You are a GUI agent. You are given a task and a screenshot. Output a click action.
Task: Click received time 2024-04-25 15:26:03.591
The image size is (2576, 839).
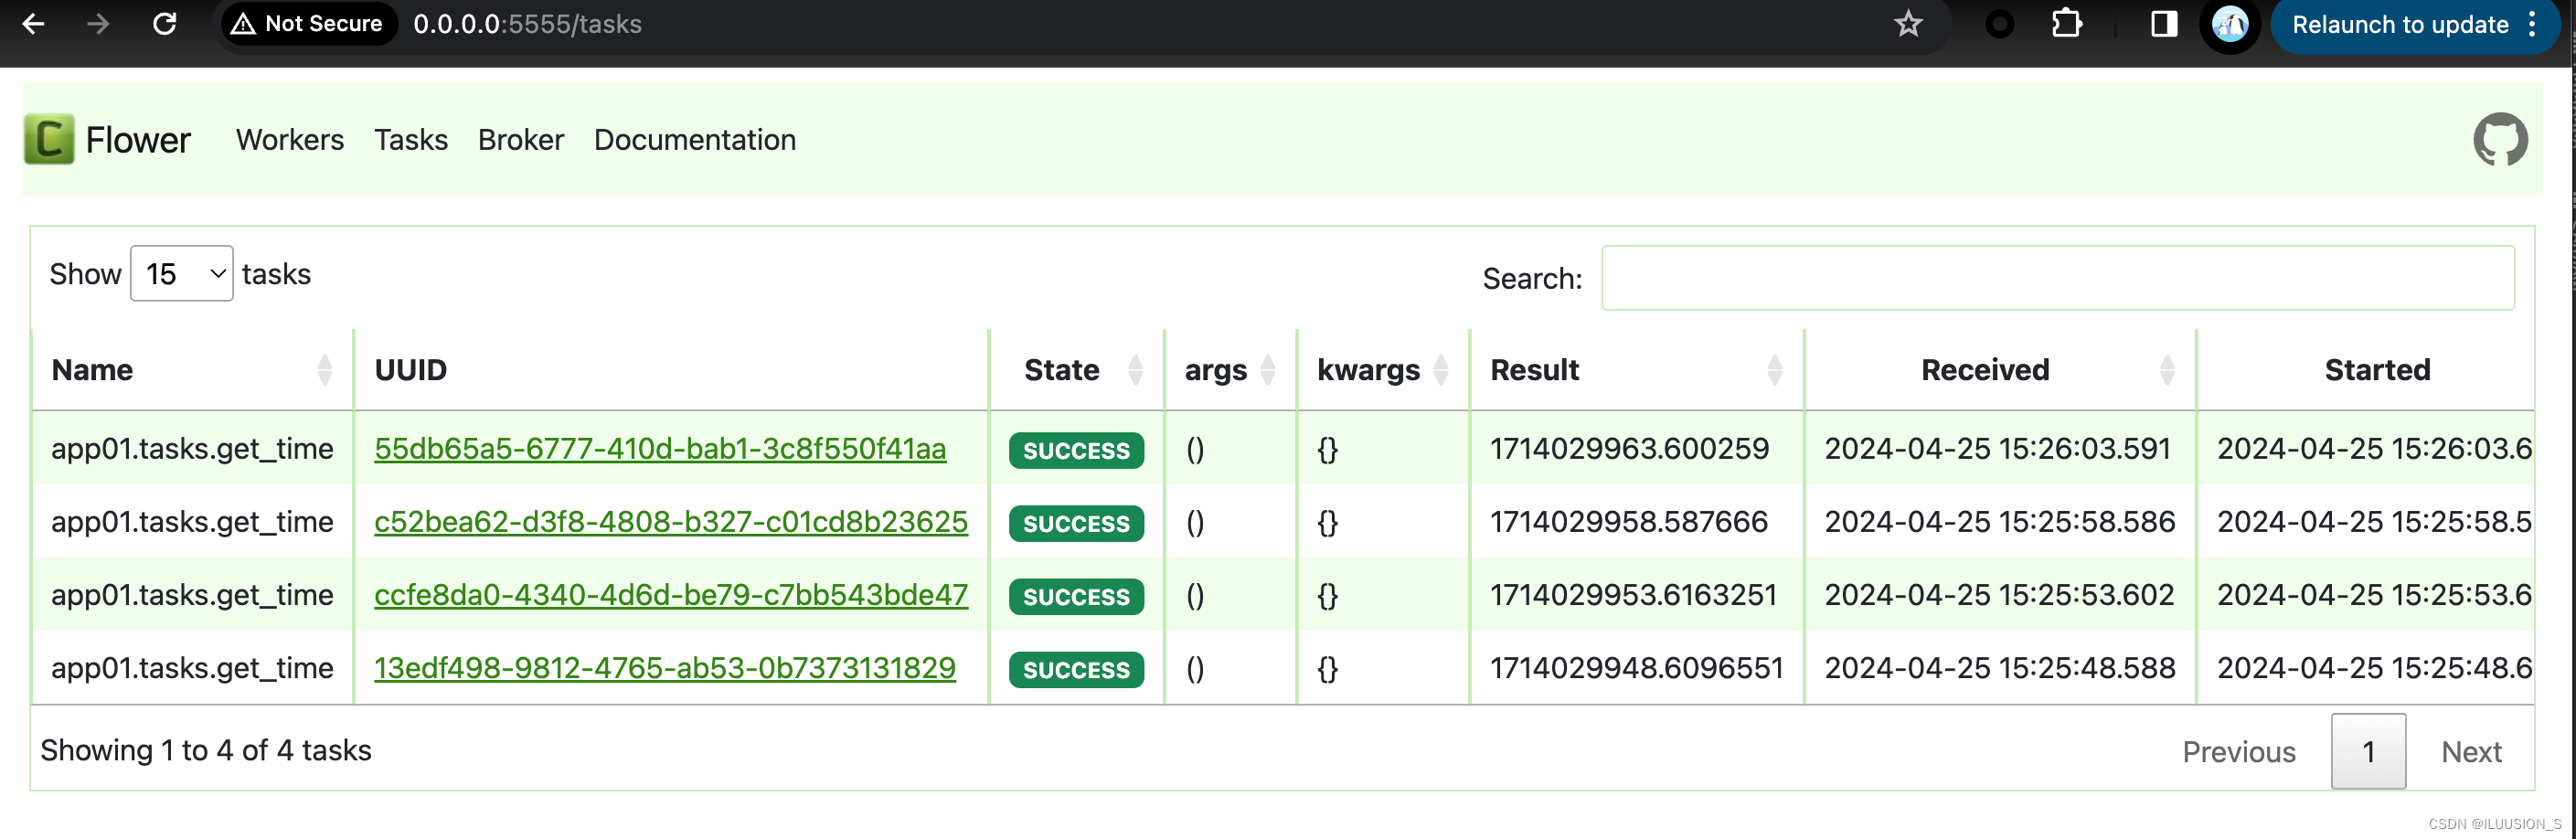[1998, 449]
